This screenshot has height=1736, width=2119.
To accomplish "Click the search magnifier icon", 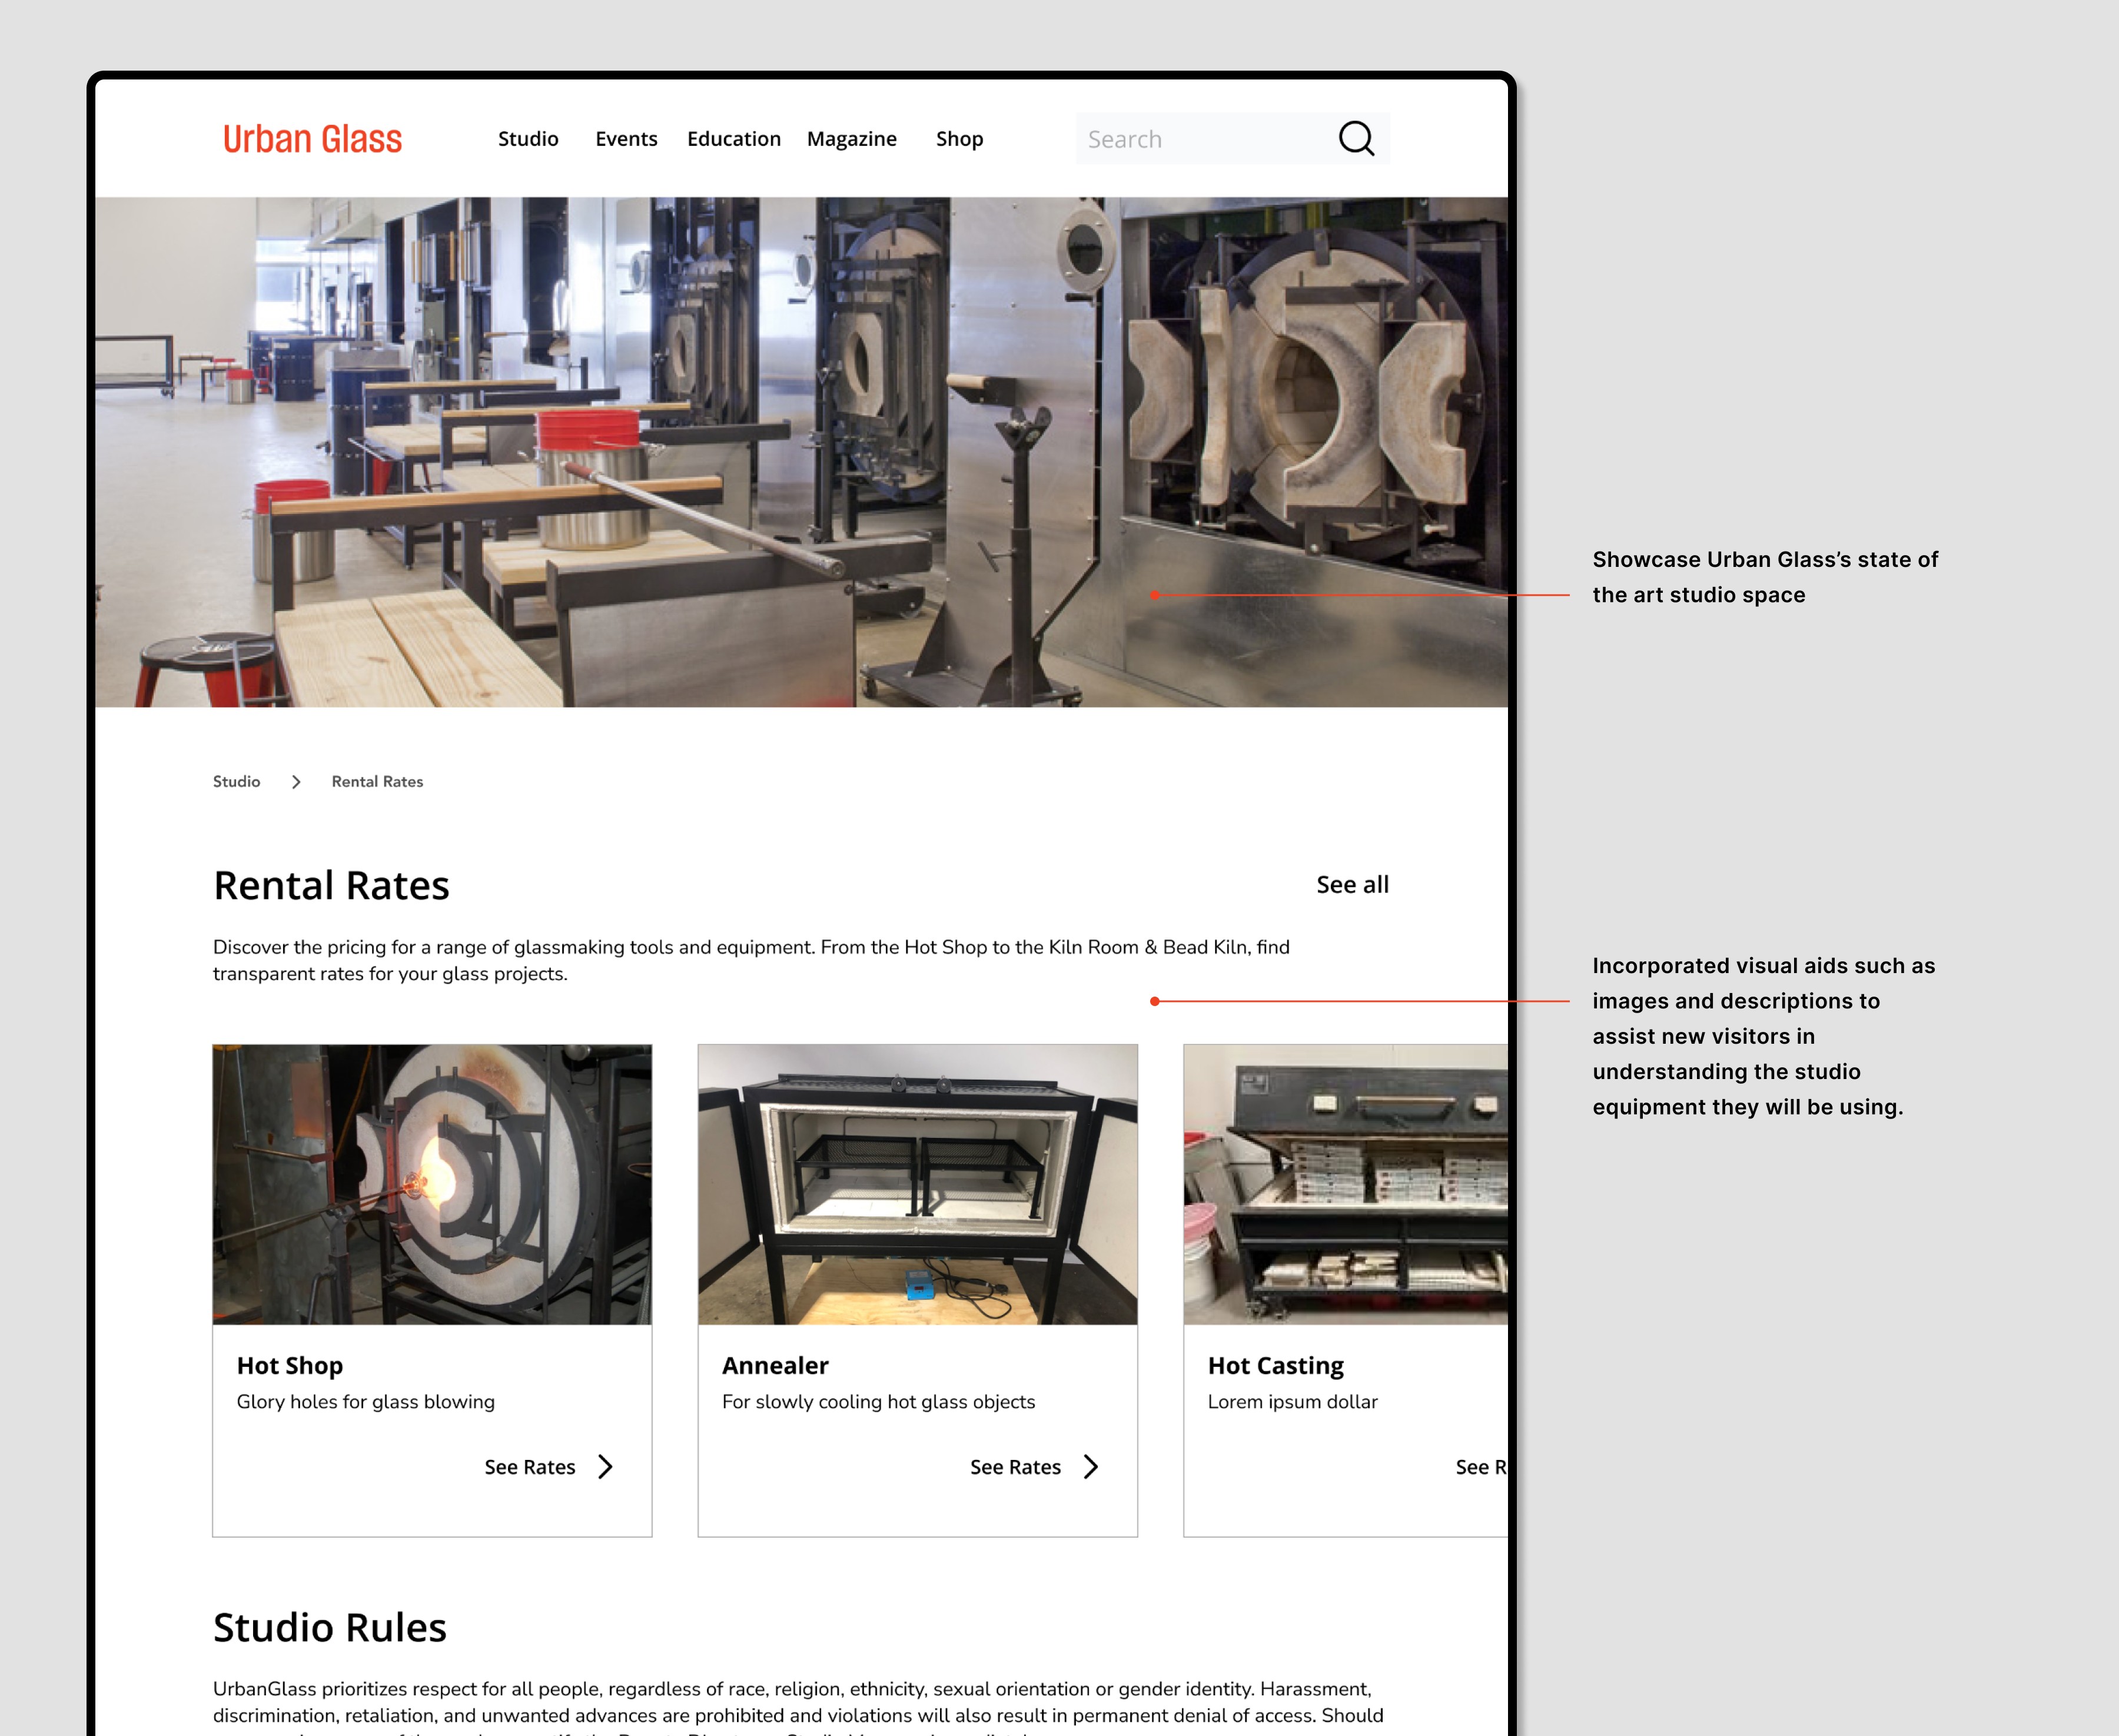I will pos(1356,139).
